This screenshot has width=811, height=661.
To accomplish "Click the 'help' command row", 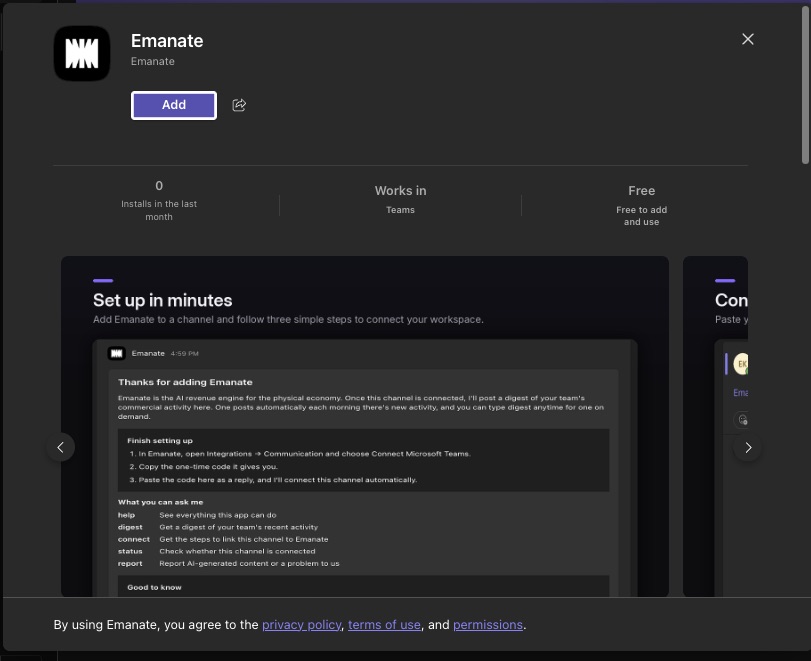I will pyautogui.click(x=197, y=515).
